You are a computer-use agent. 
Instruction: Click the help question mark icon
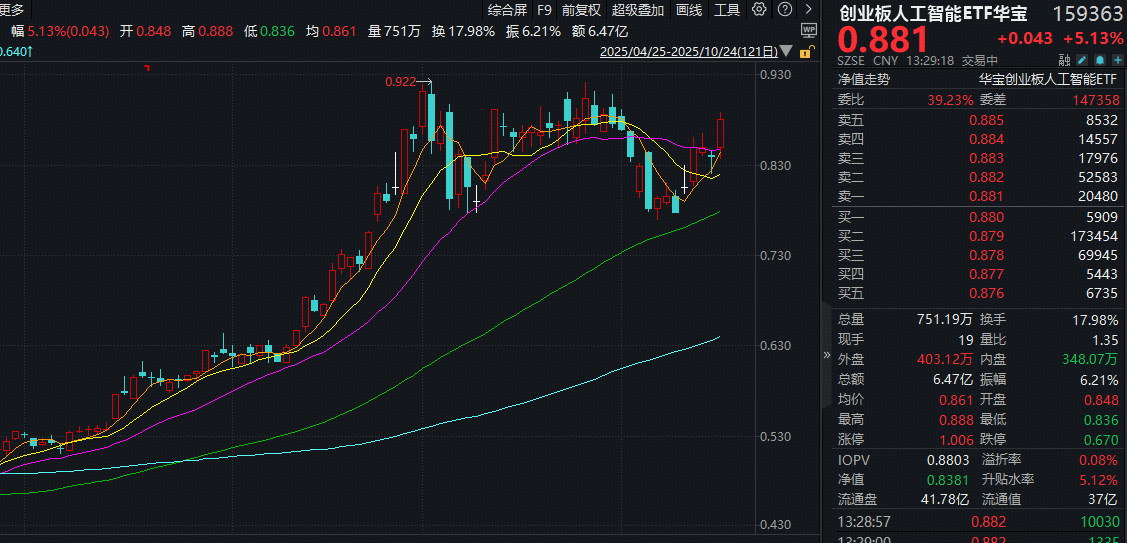pos(782,10)
